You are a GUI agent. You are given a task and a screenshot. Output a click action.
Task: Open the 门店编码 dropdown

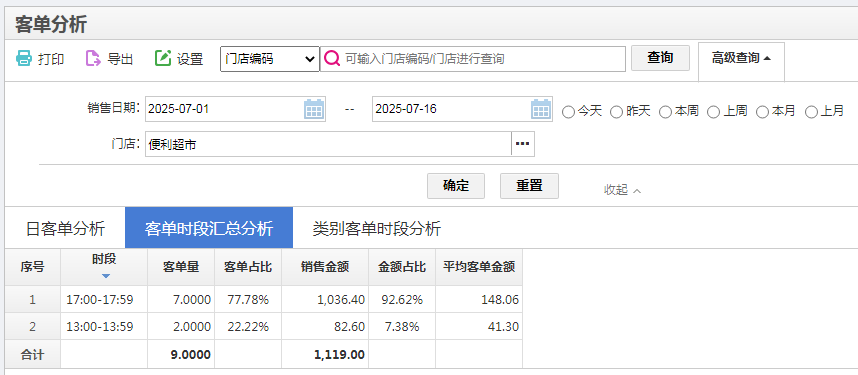(x=270, y=59)
